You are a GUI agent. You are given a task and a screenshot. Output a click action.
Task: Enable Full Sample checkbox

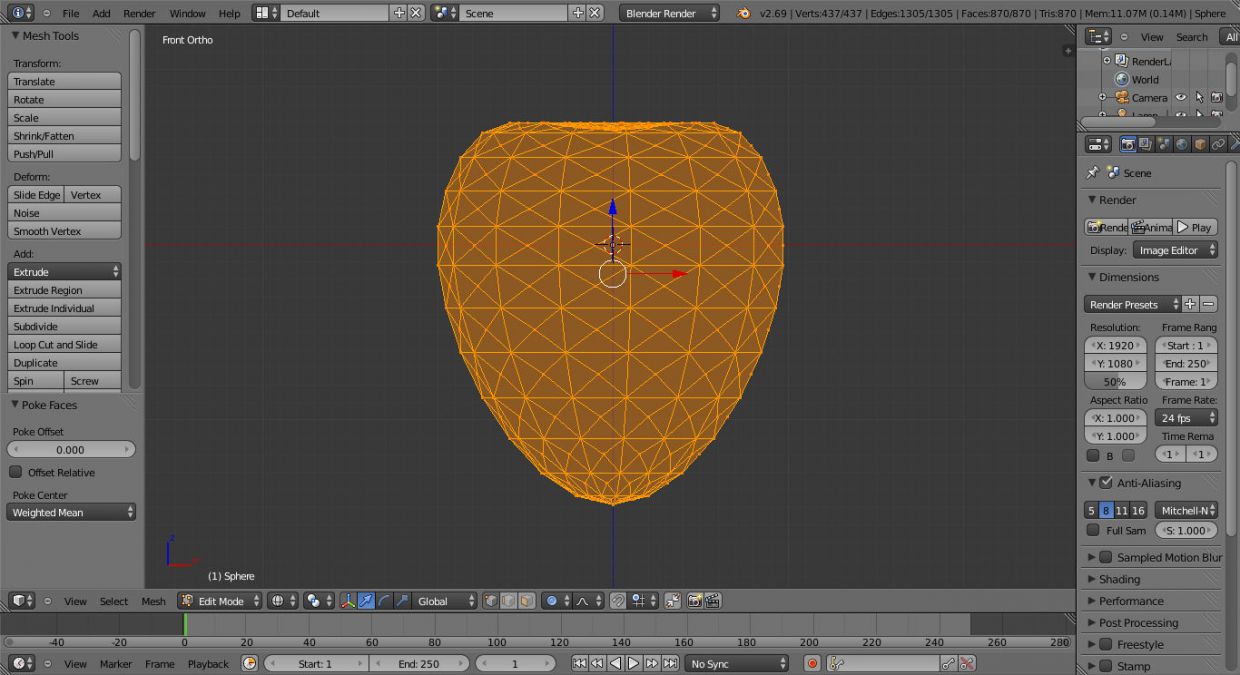click(1093, 530)
